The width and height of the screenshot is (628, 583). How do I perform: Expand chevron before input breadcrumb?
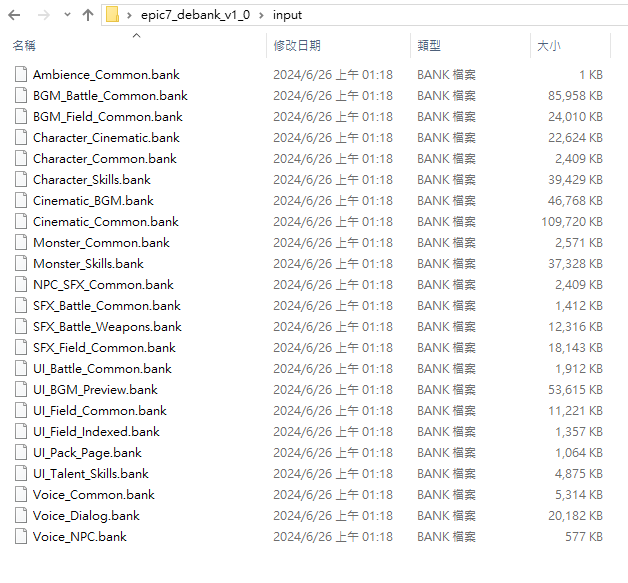pos(262,15)
